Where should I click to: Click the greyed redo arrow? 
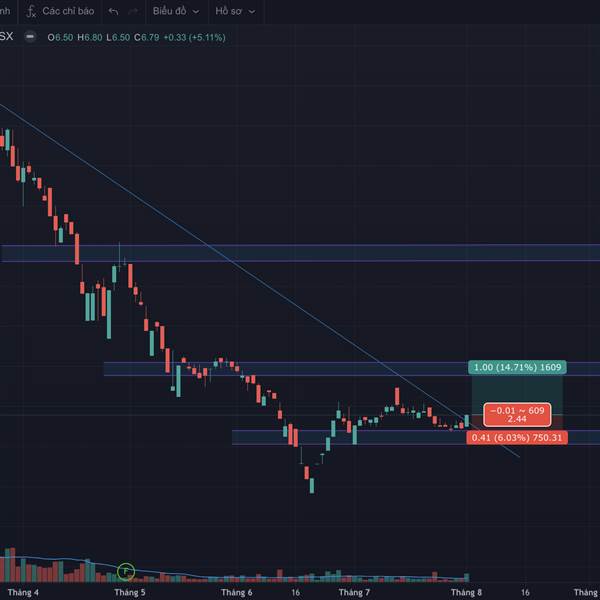[133, 11]
